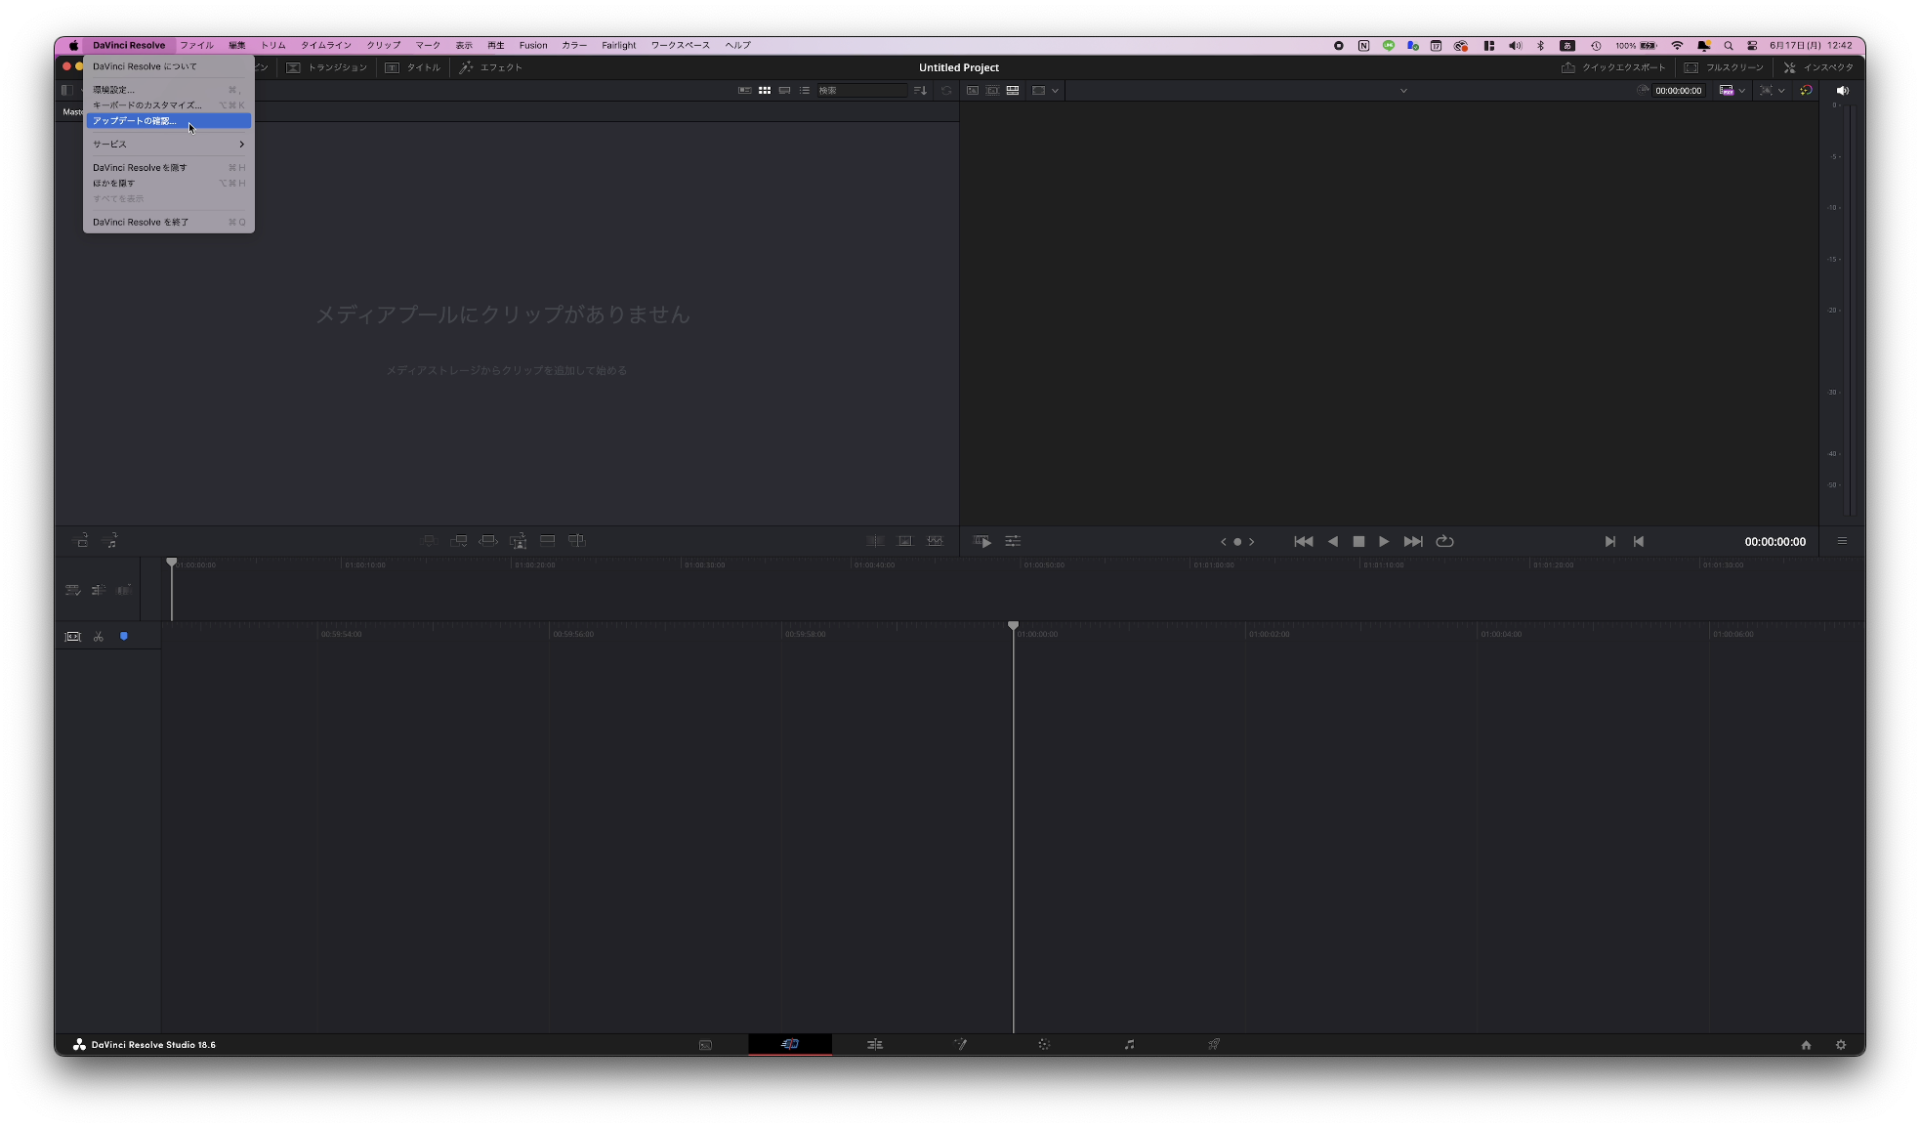The width and height of the screenshot is (1920, 1128).
Task: Open the Project Settings gear
Action: tap(1840, 1044)
